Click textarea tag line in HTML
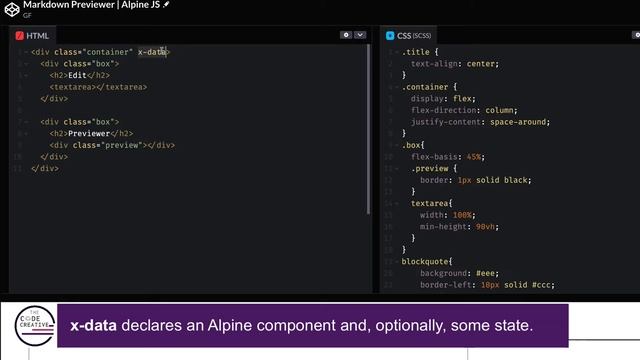Screen dimensions: 640x360 tap(98, 87)
